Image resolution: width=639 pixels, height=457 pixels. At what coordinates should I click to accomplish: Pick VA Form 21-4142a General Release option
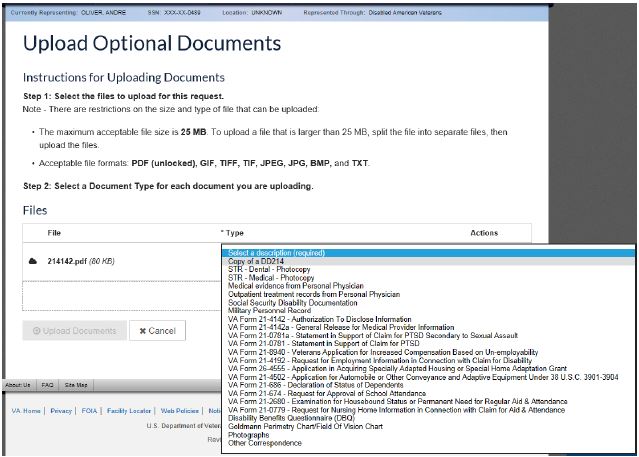pos(428,327)
